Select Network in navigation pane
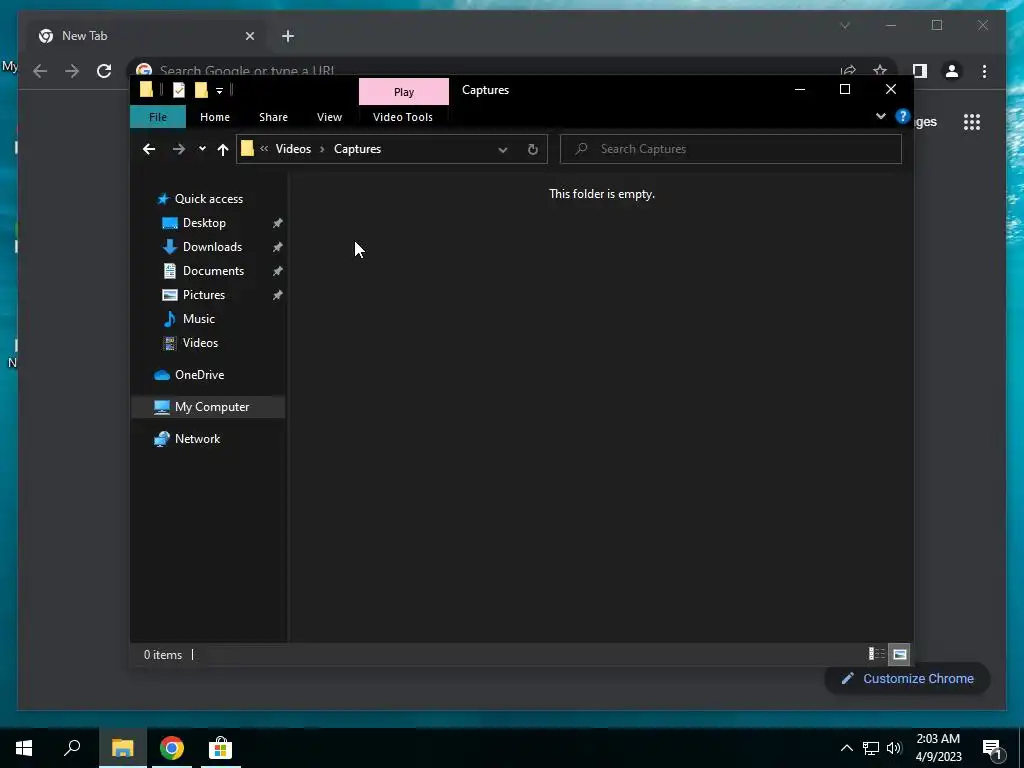The height and width of the screenshot is (768, 1024). [197, 439]
